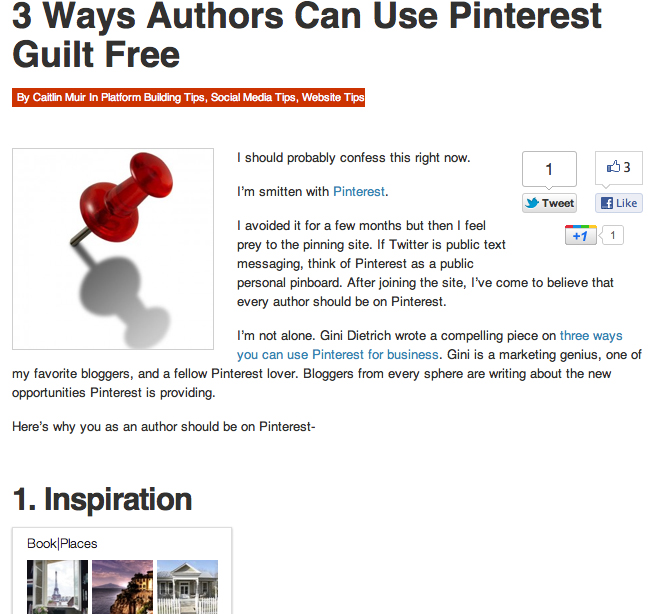Click the Google +1 button
Viewport: 653px width, 614px height.
pyautogui.click(x=581, y=236)
